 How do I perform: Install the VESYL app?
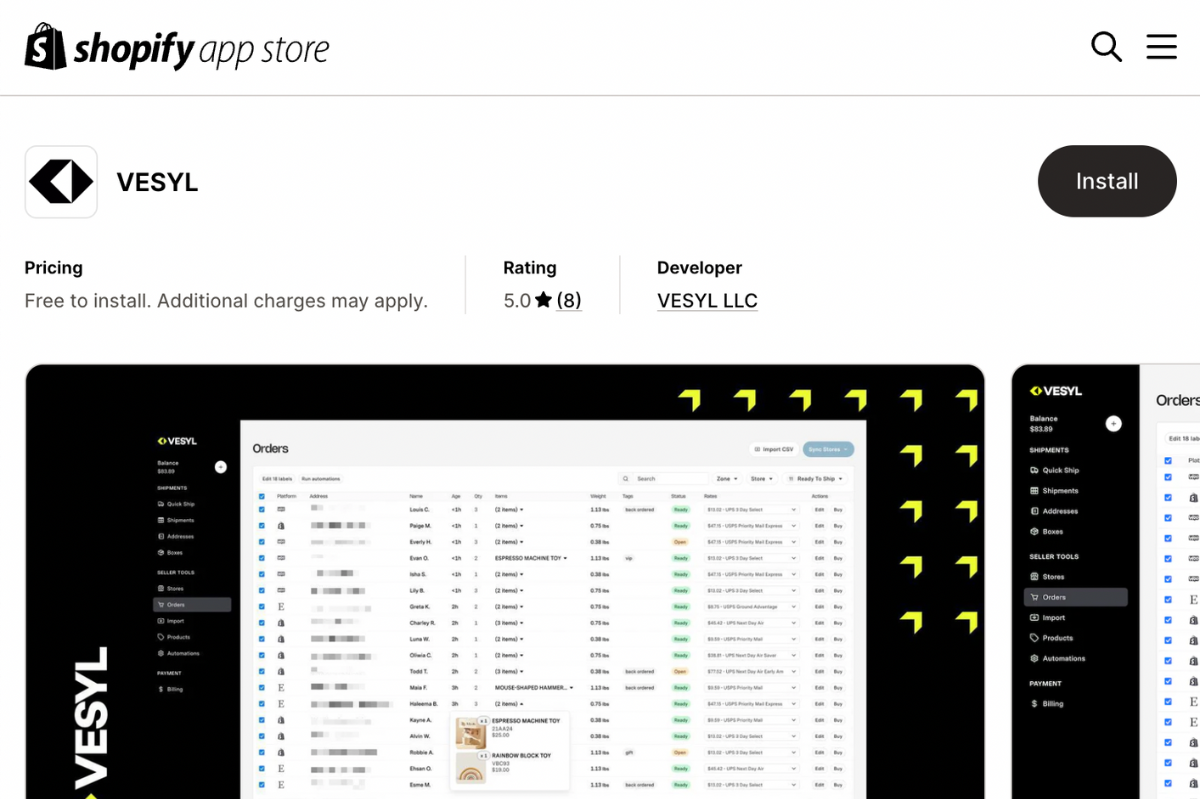[x=1107, y=181]
